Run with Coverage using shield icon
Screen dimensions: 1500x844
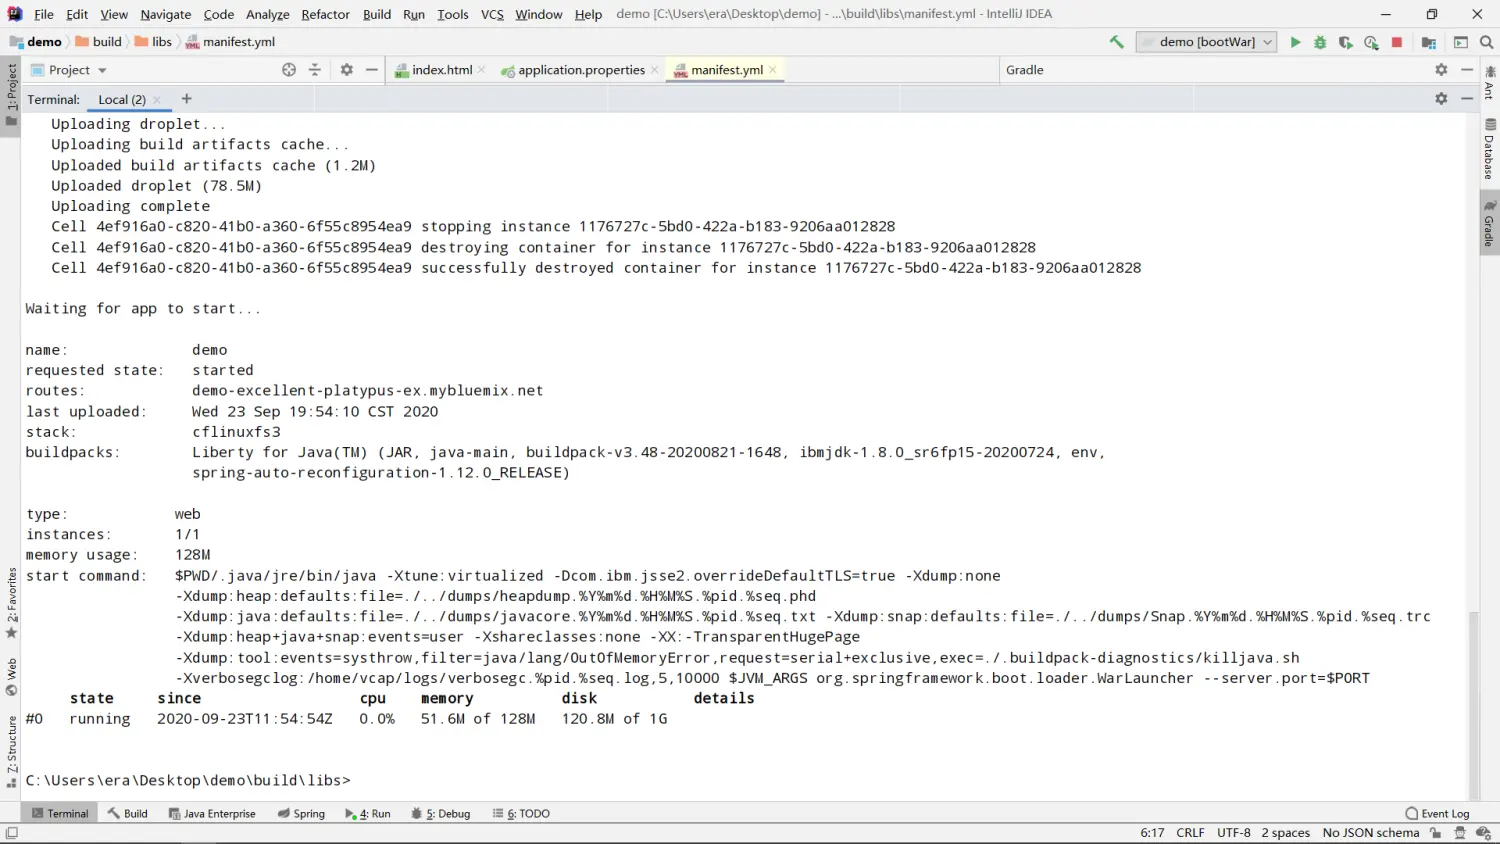tap(1346, 42)
